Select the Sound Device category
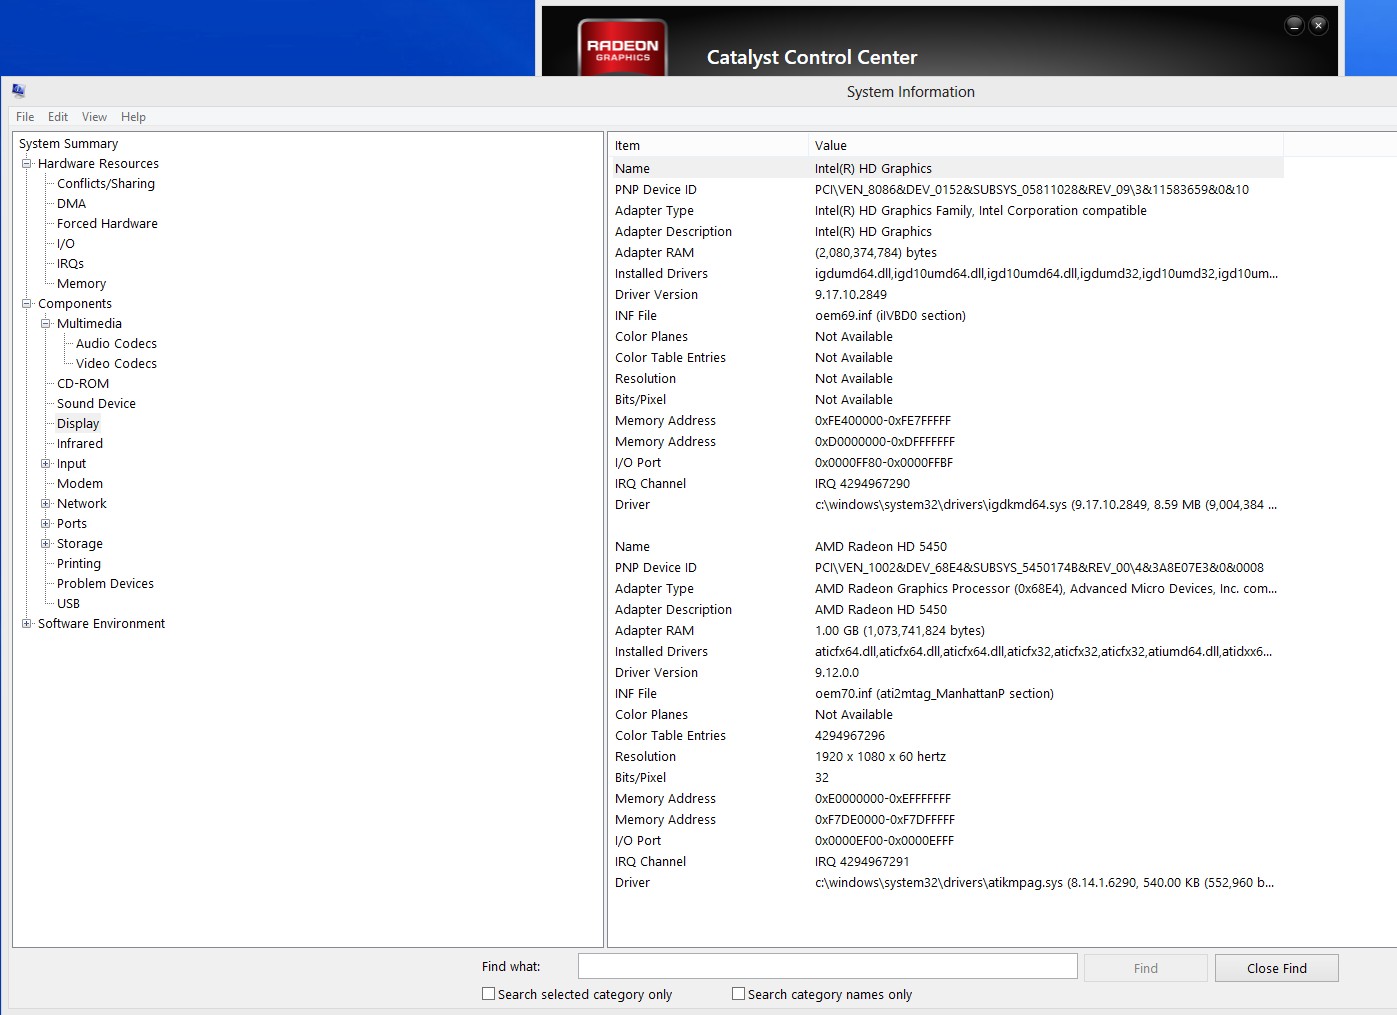 coord(96,403)
